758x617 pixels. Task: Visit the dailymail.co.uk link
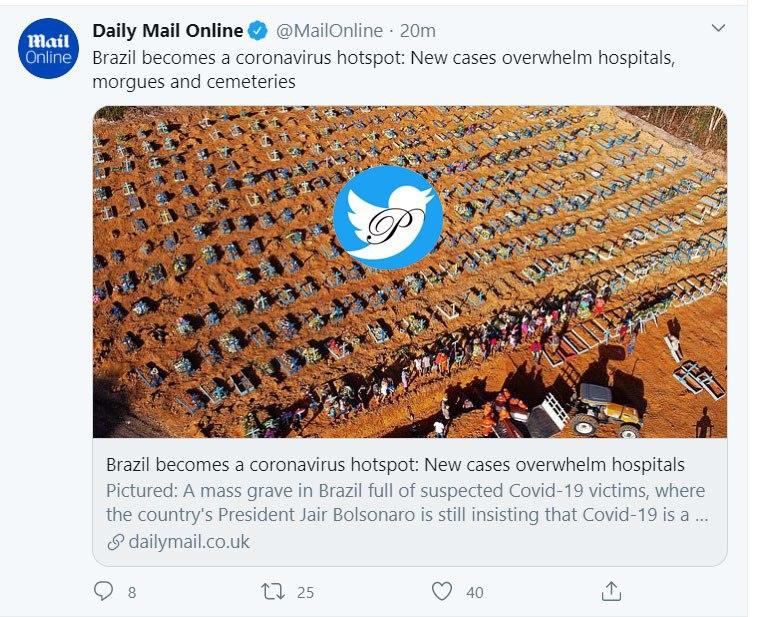[x=188, y=542]
